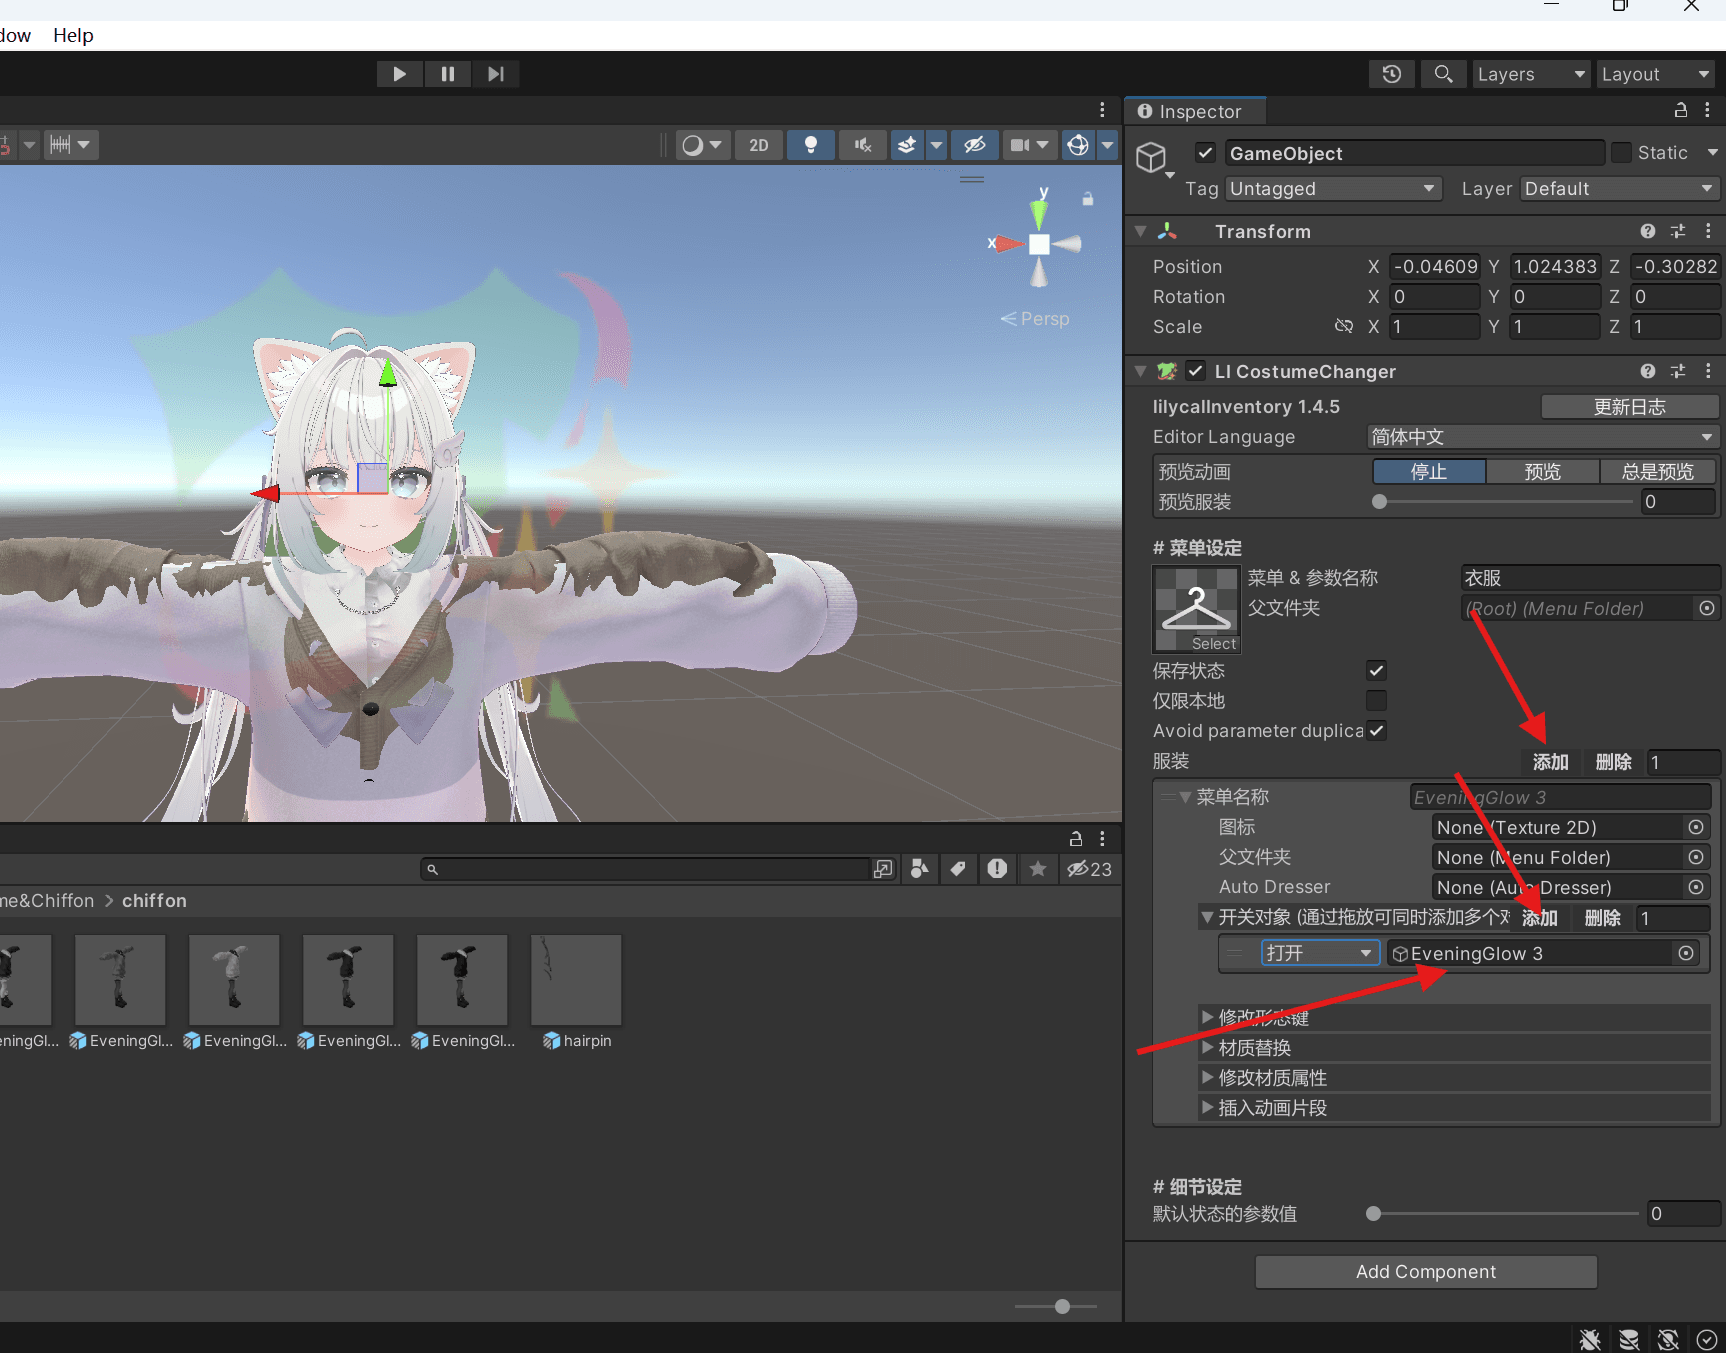Open the Layout dropdown
Image resolution: width=1726 pixels, height=1353 pixels.
tap(1655, 73)
